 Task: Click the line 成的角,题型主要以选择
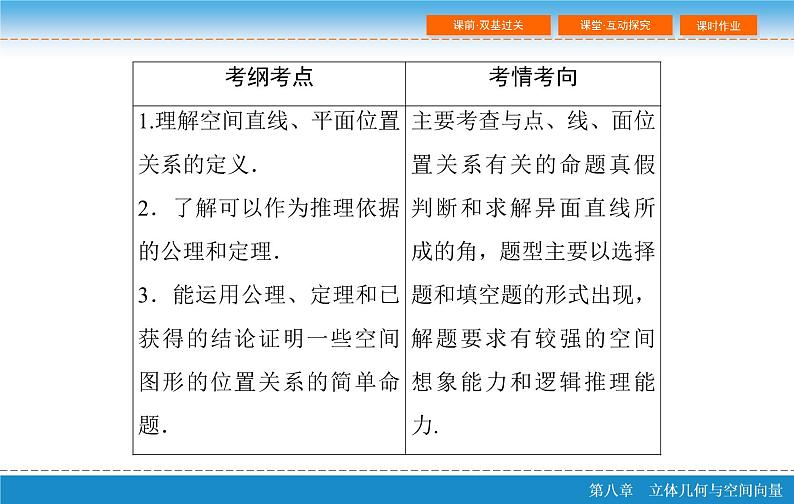[x=533, y=251]
